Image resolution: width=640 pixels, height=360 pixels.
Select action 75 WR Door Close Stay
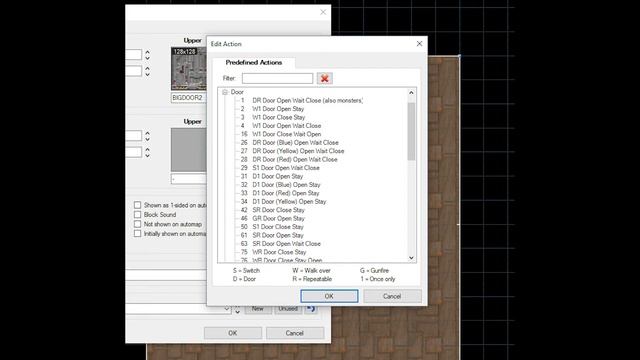(273, 252)
